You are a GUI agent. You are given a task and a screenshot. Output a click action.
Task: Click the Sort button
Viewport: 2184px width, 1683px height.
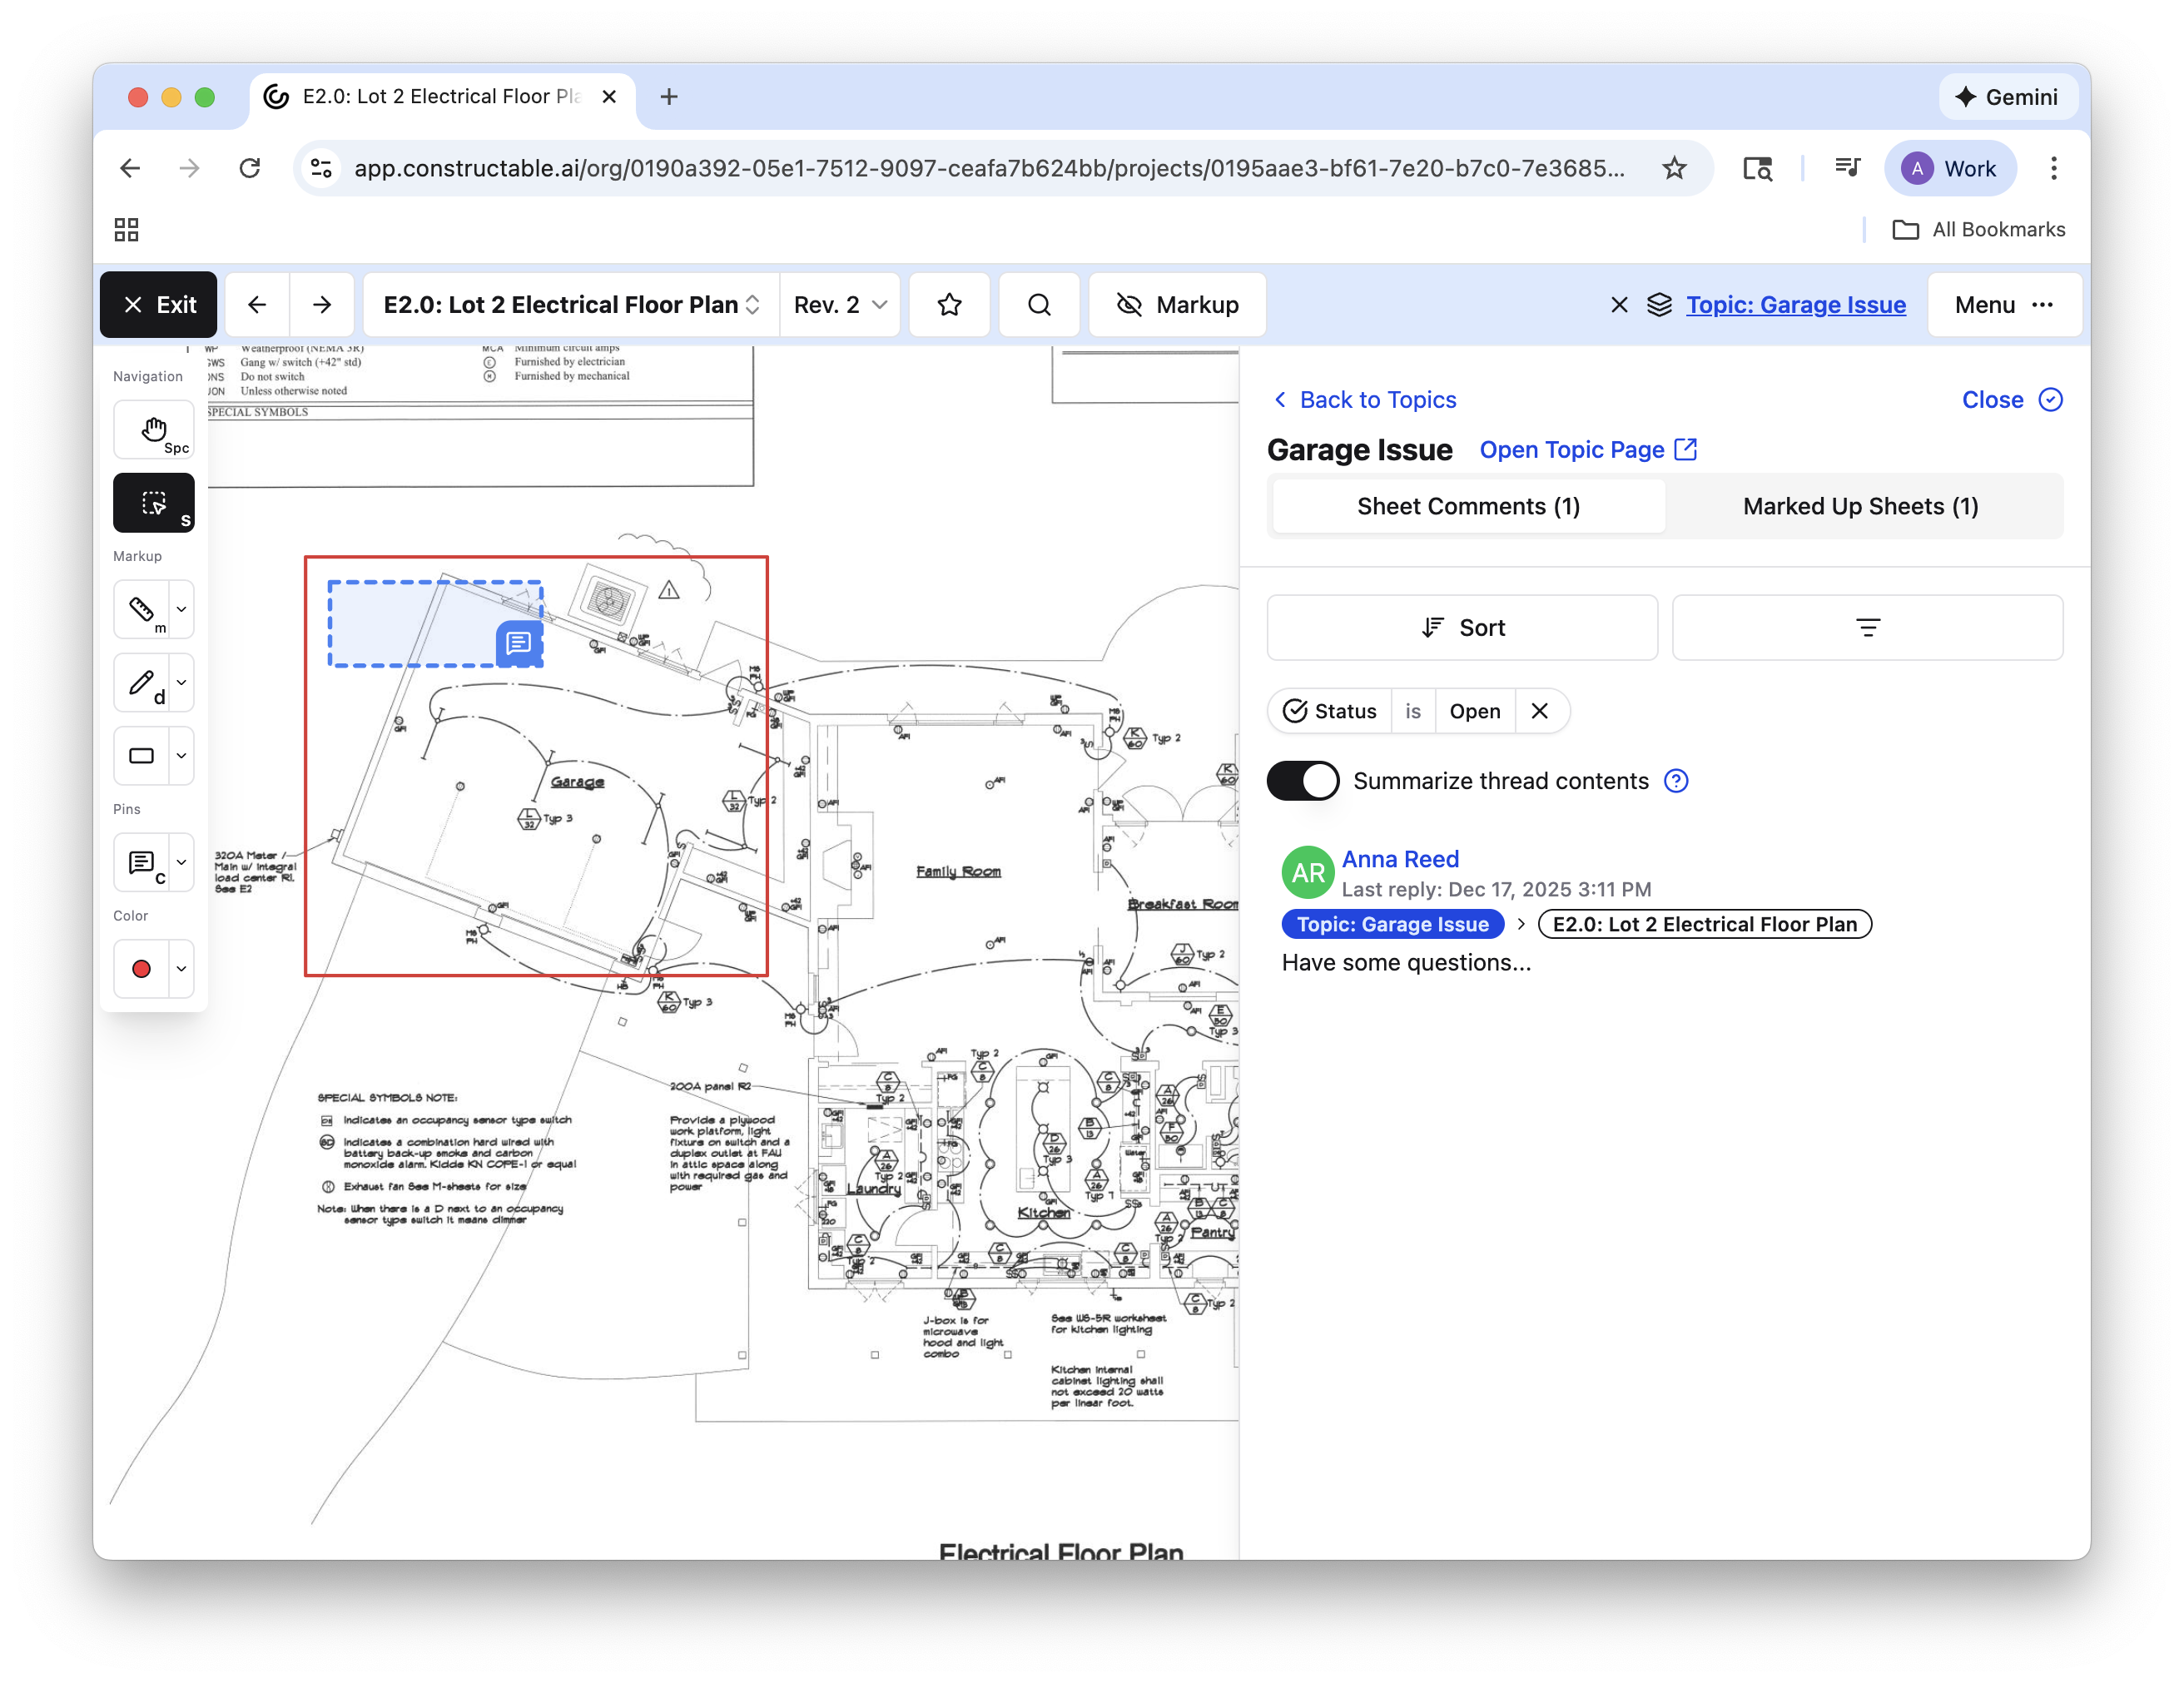[1462, 628]
